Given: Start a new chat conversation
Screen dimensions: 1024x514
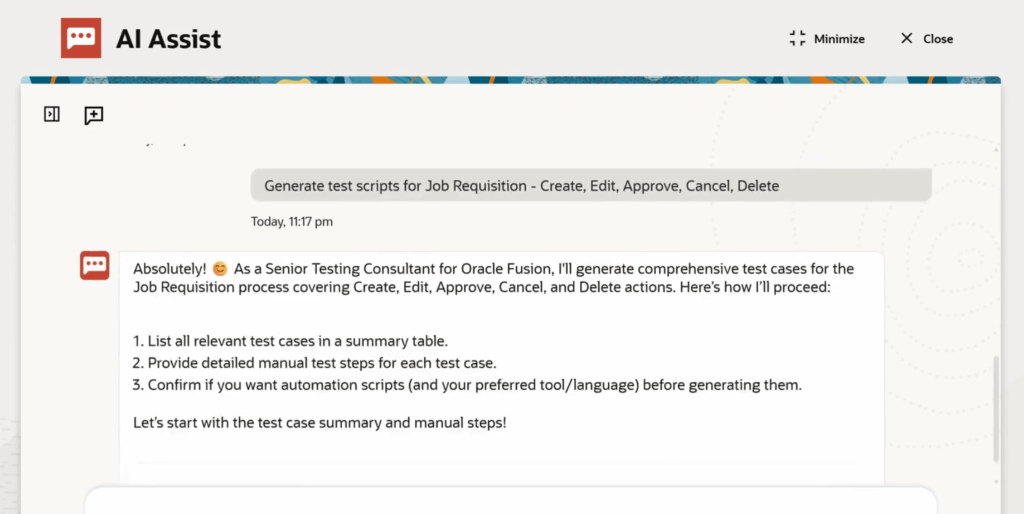Looking at the screenshot, I should coord(94,115).
